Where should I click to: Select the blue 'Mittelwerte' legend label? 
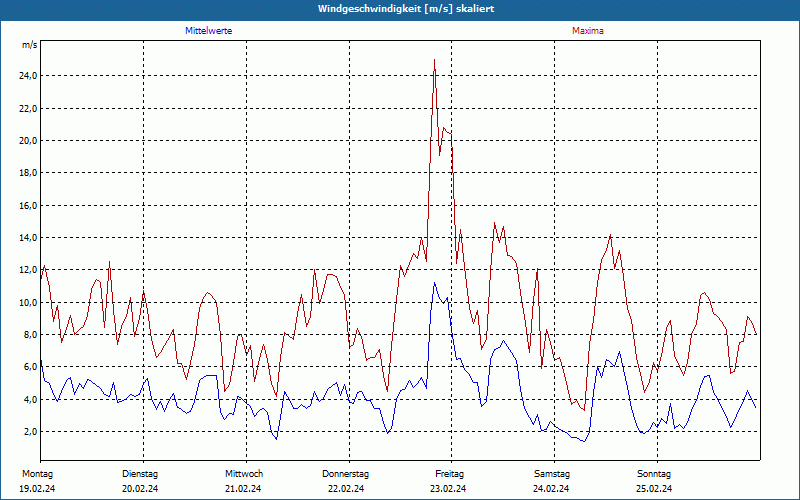click(209, 31)
